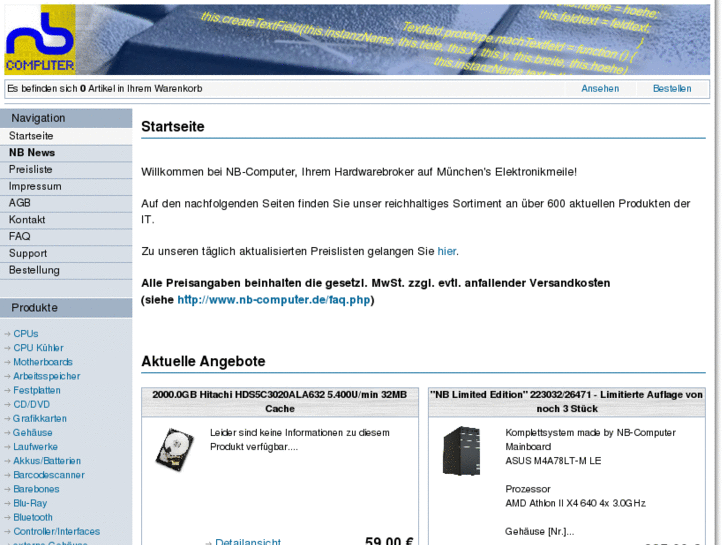
Task: Go to the Preisliste page
Action: coord(66,170)
